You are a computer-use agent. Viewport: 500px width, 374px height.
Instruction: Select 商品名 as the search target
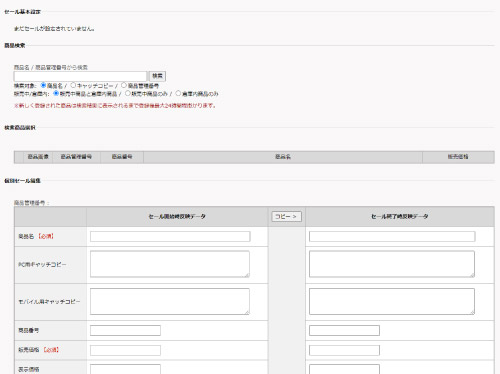tap(43, 85)
